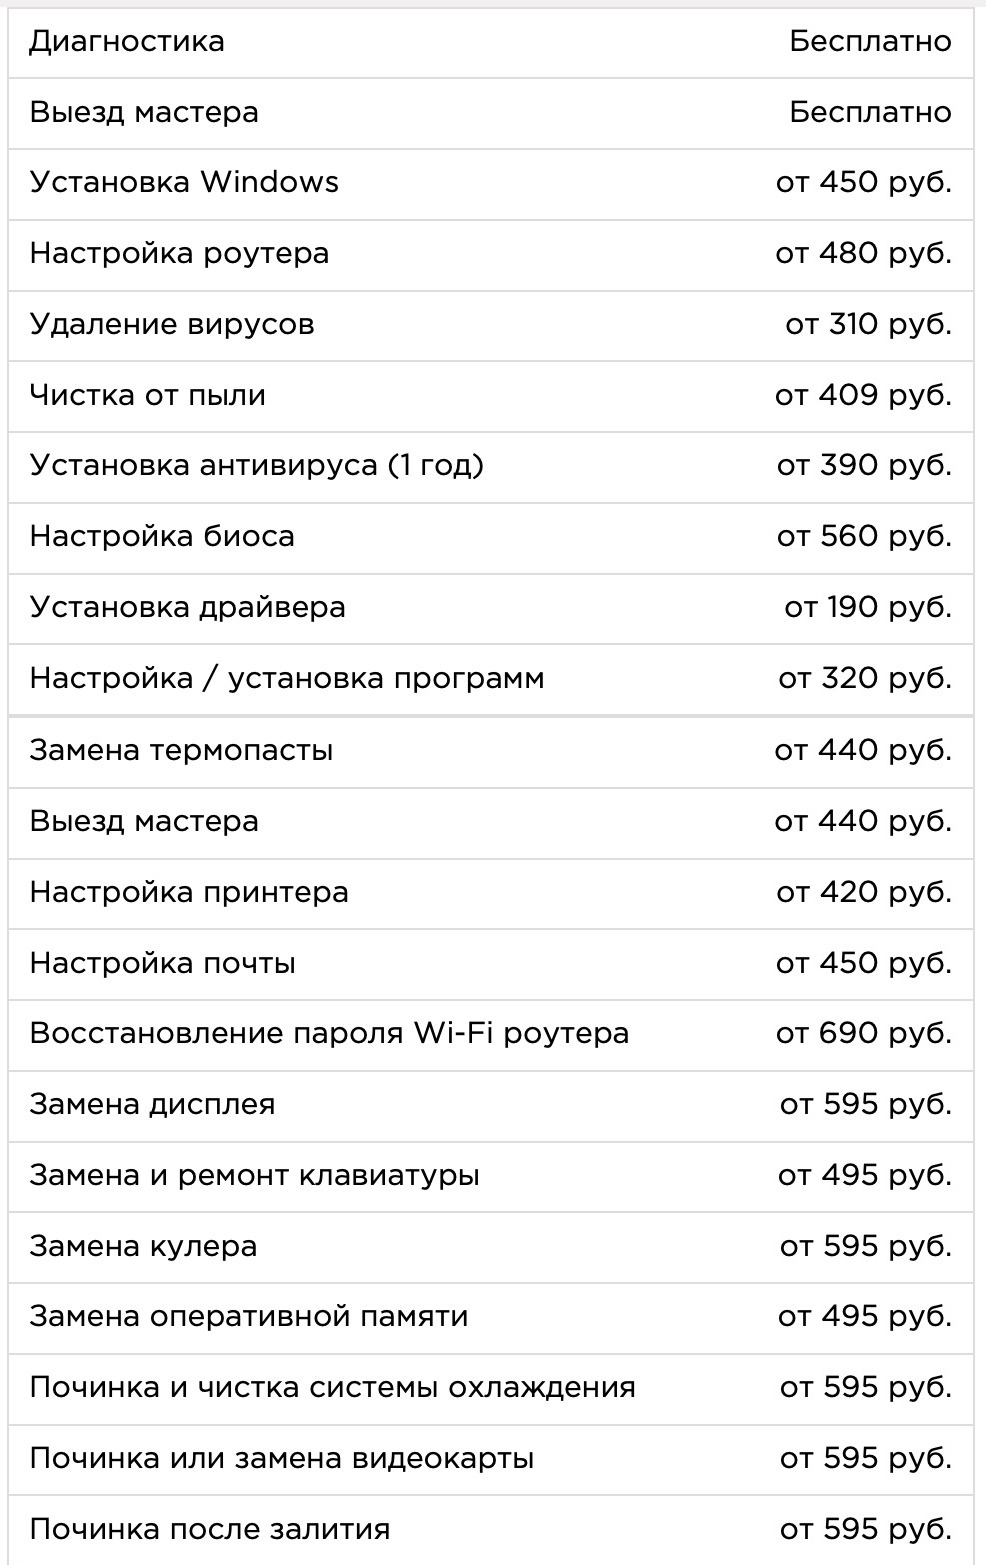Click the Диагностика service row

click(127, 42)
